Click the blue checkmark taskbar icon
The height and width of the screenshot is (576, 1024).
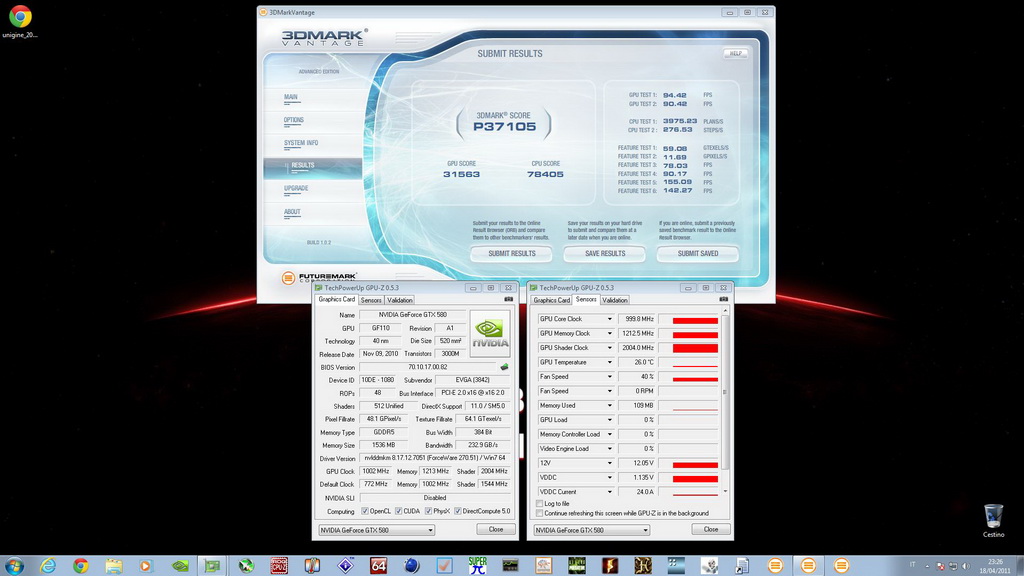tap(444, 566)
